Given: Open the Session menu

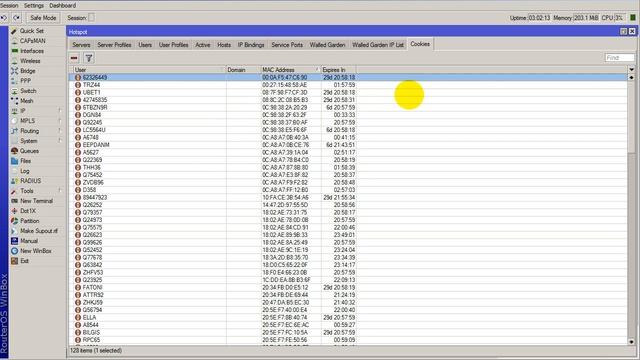Looking at the screenshot, I should coord(9,5).
